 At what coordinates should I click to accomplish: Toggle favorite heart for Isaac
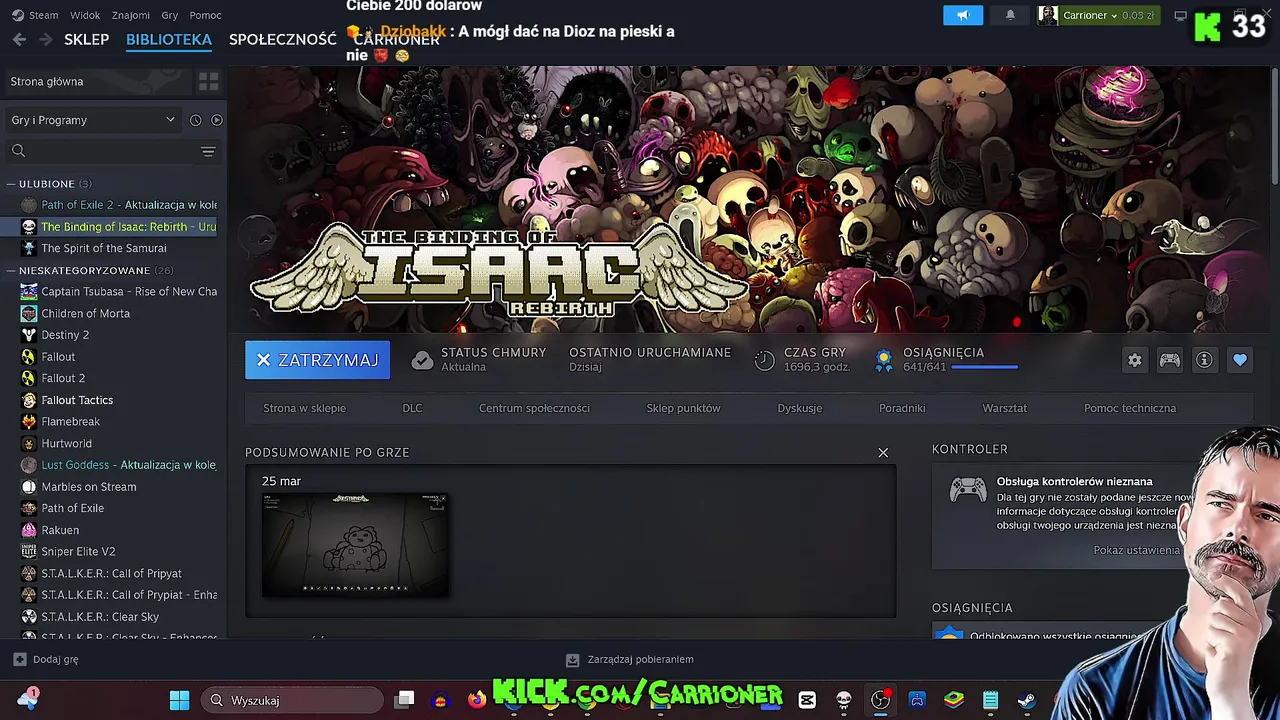1240,360
